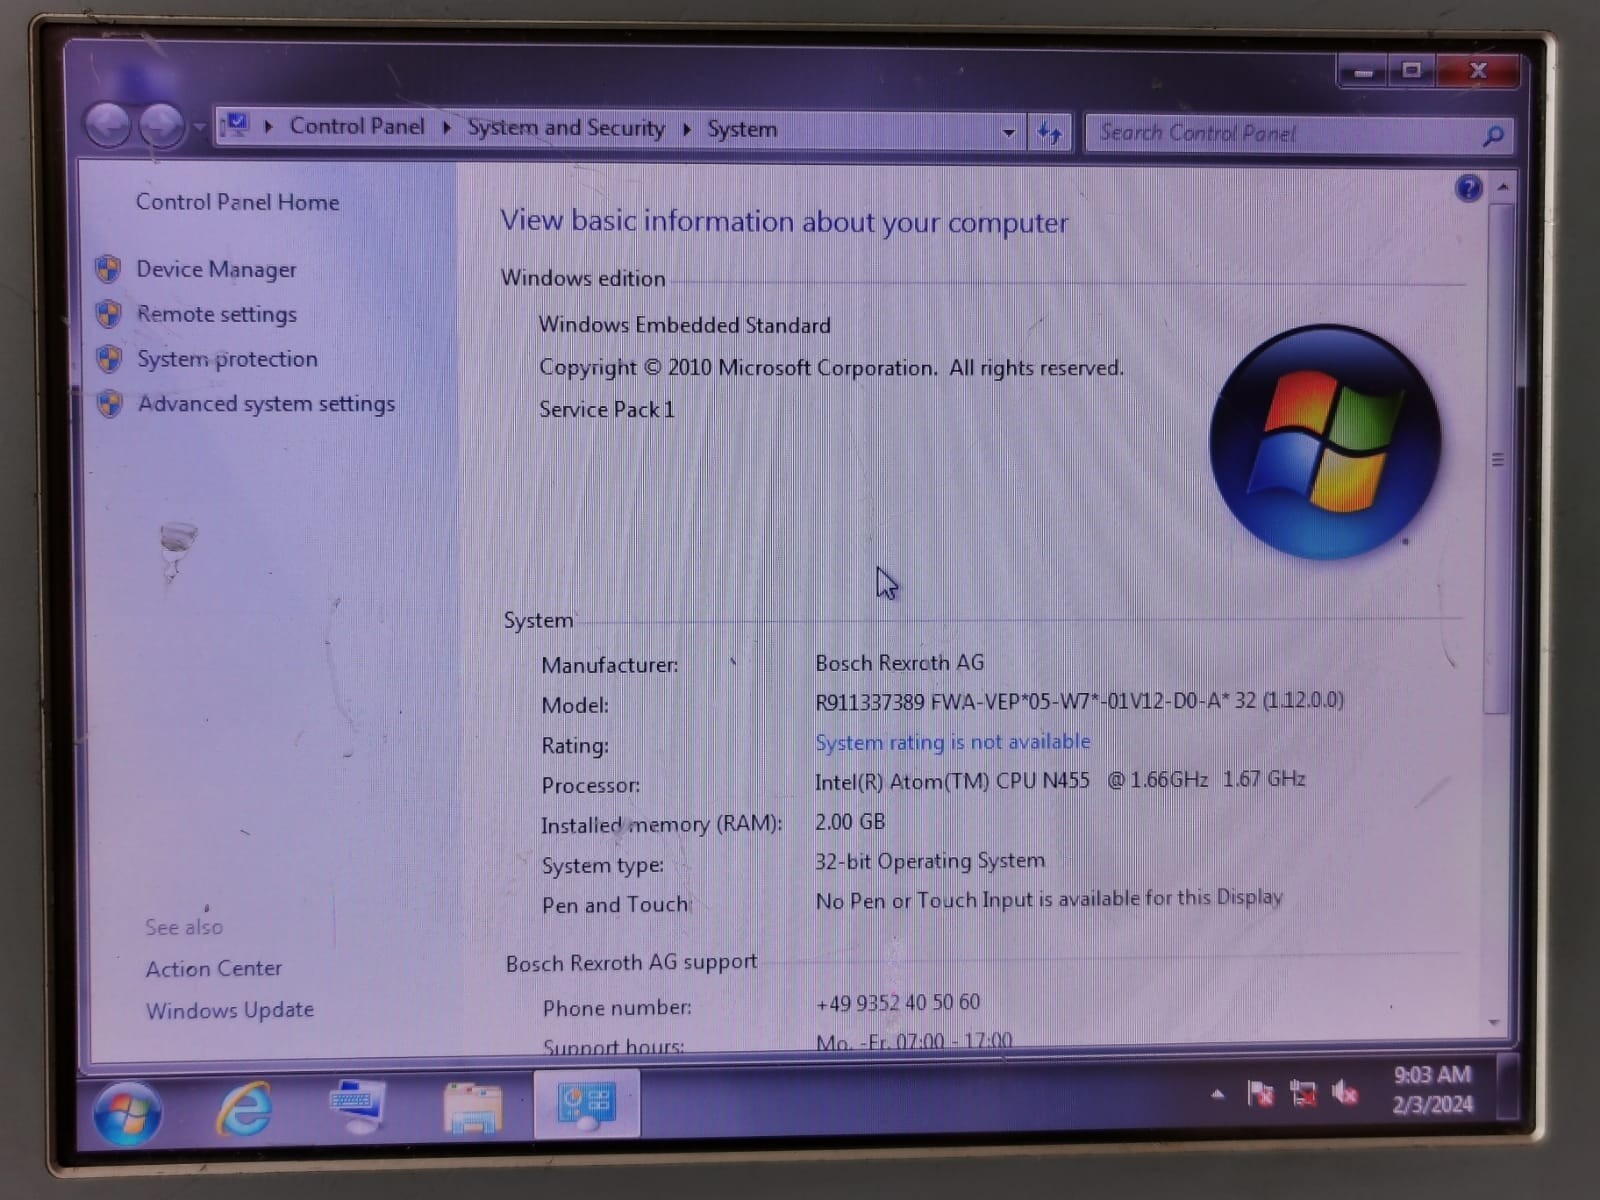This screenshot has height=1200, width=1600.
Task: Select Control Panel in the breadcrumb
Action: (357, 126)
